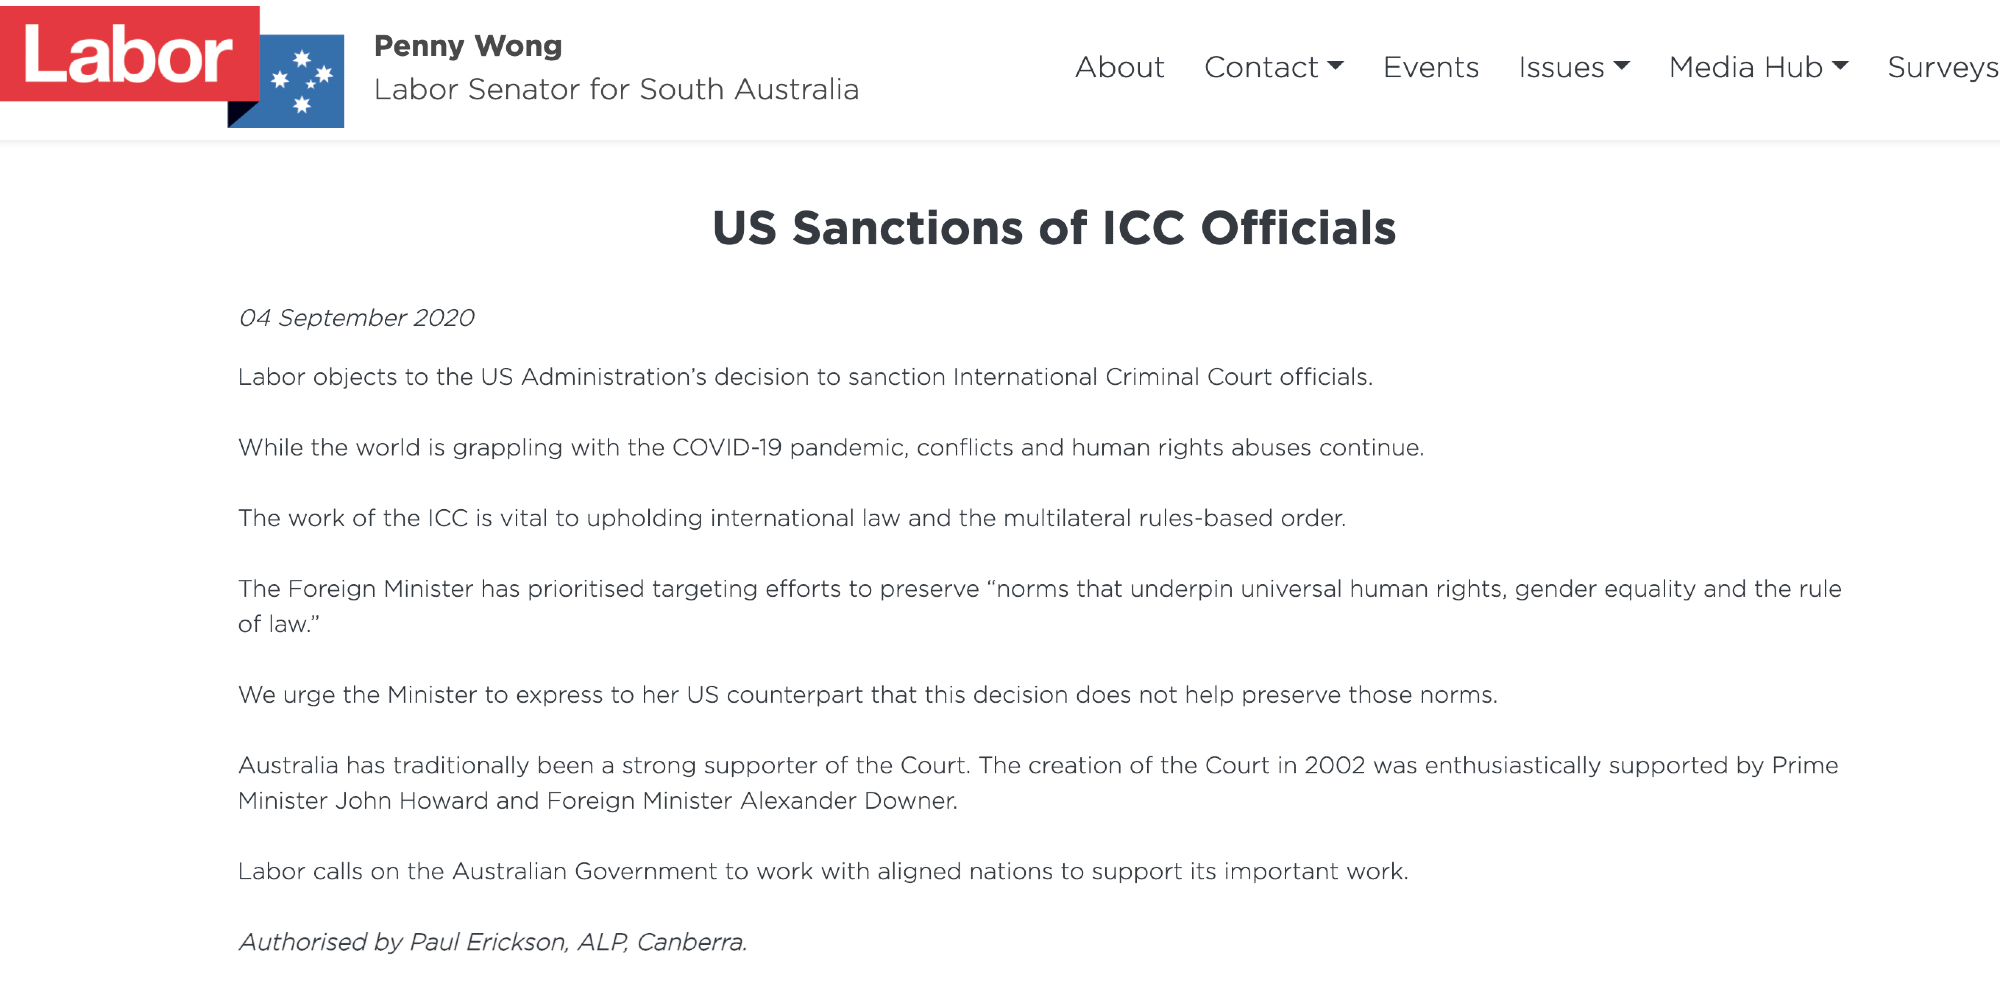Click the COVID-19 pandemic paragraph
This screenshot has width=2000, height=986.
830,447
